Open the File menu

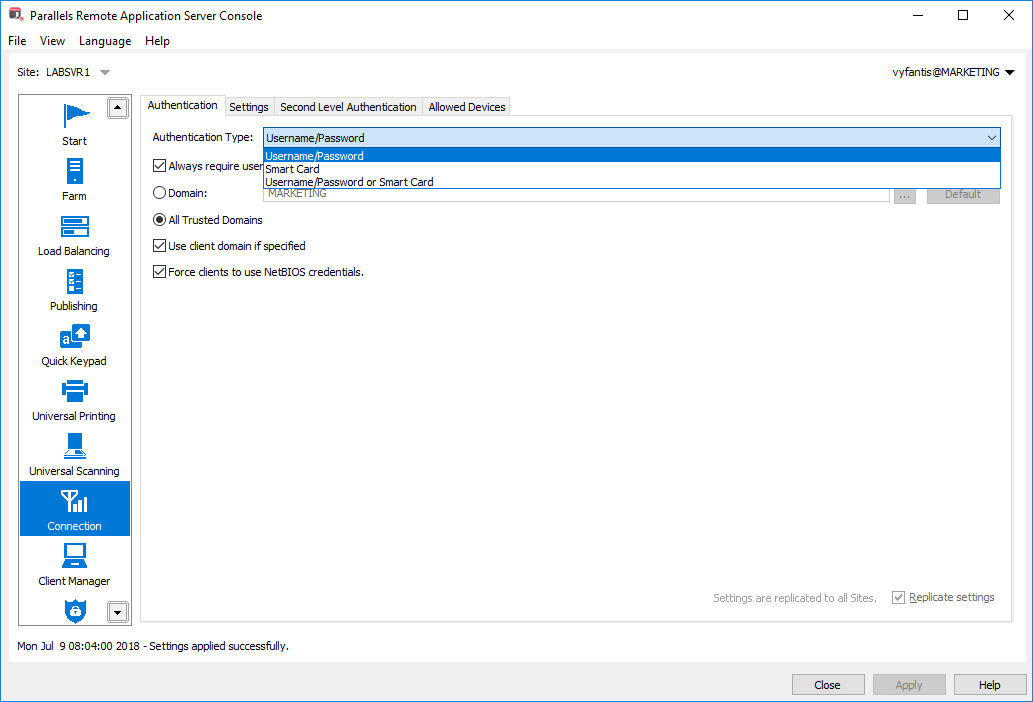coord(17,41)
